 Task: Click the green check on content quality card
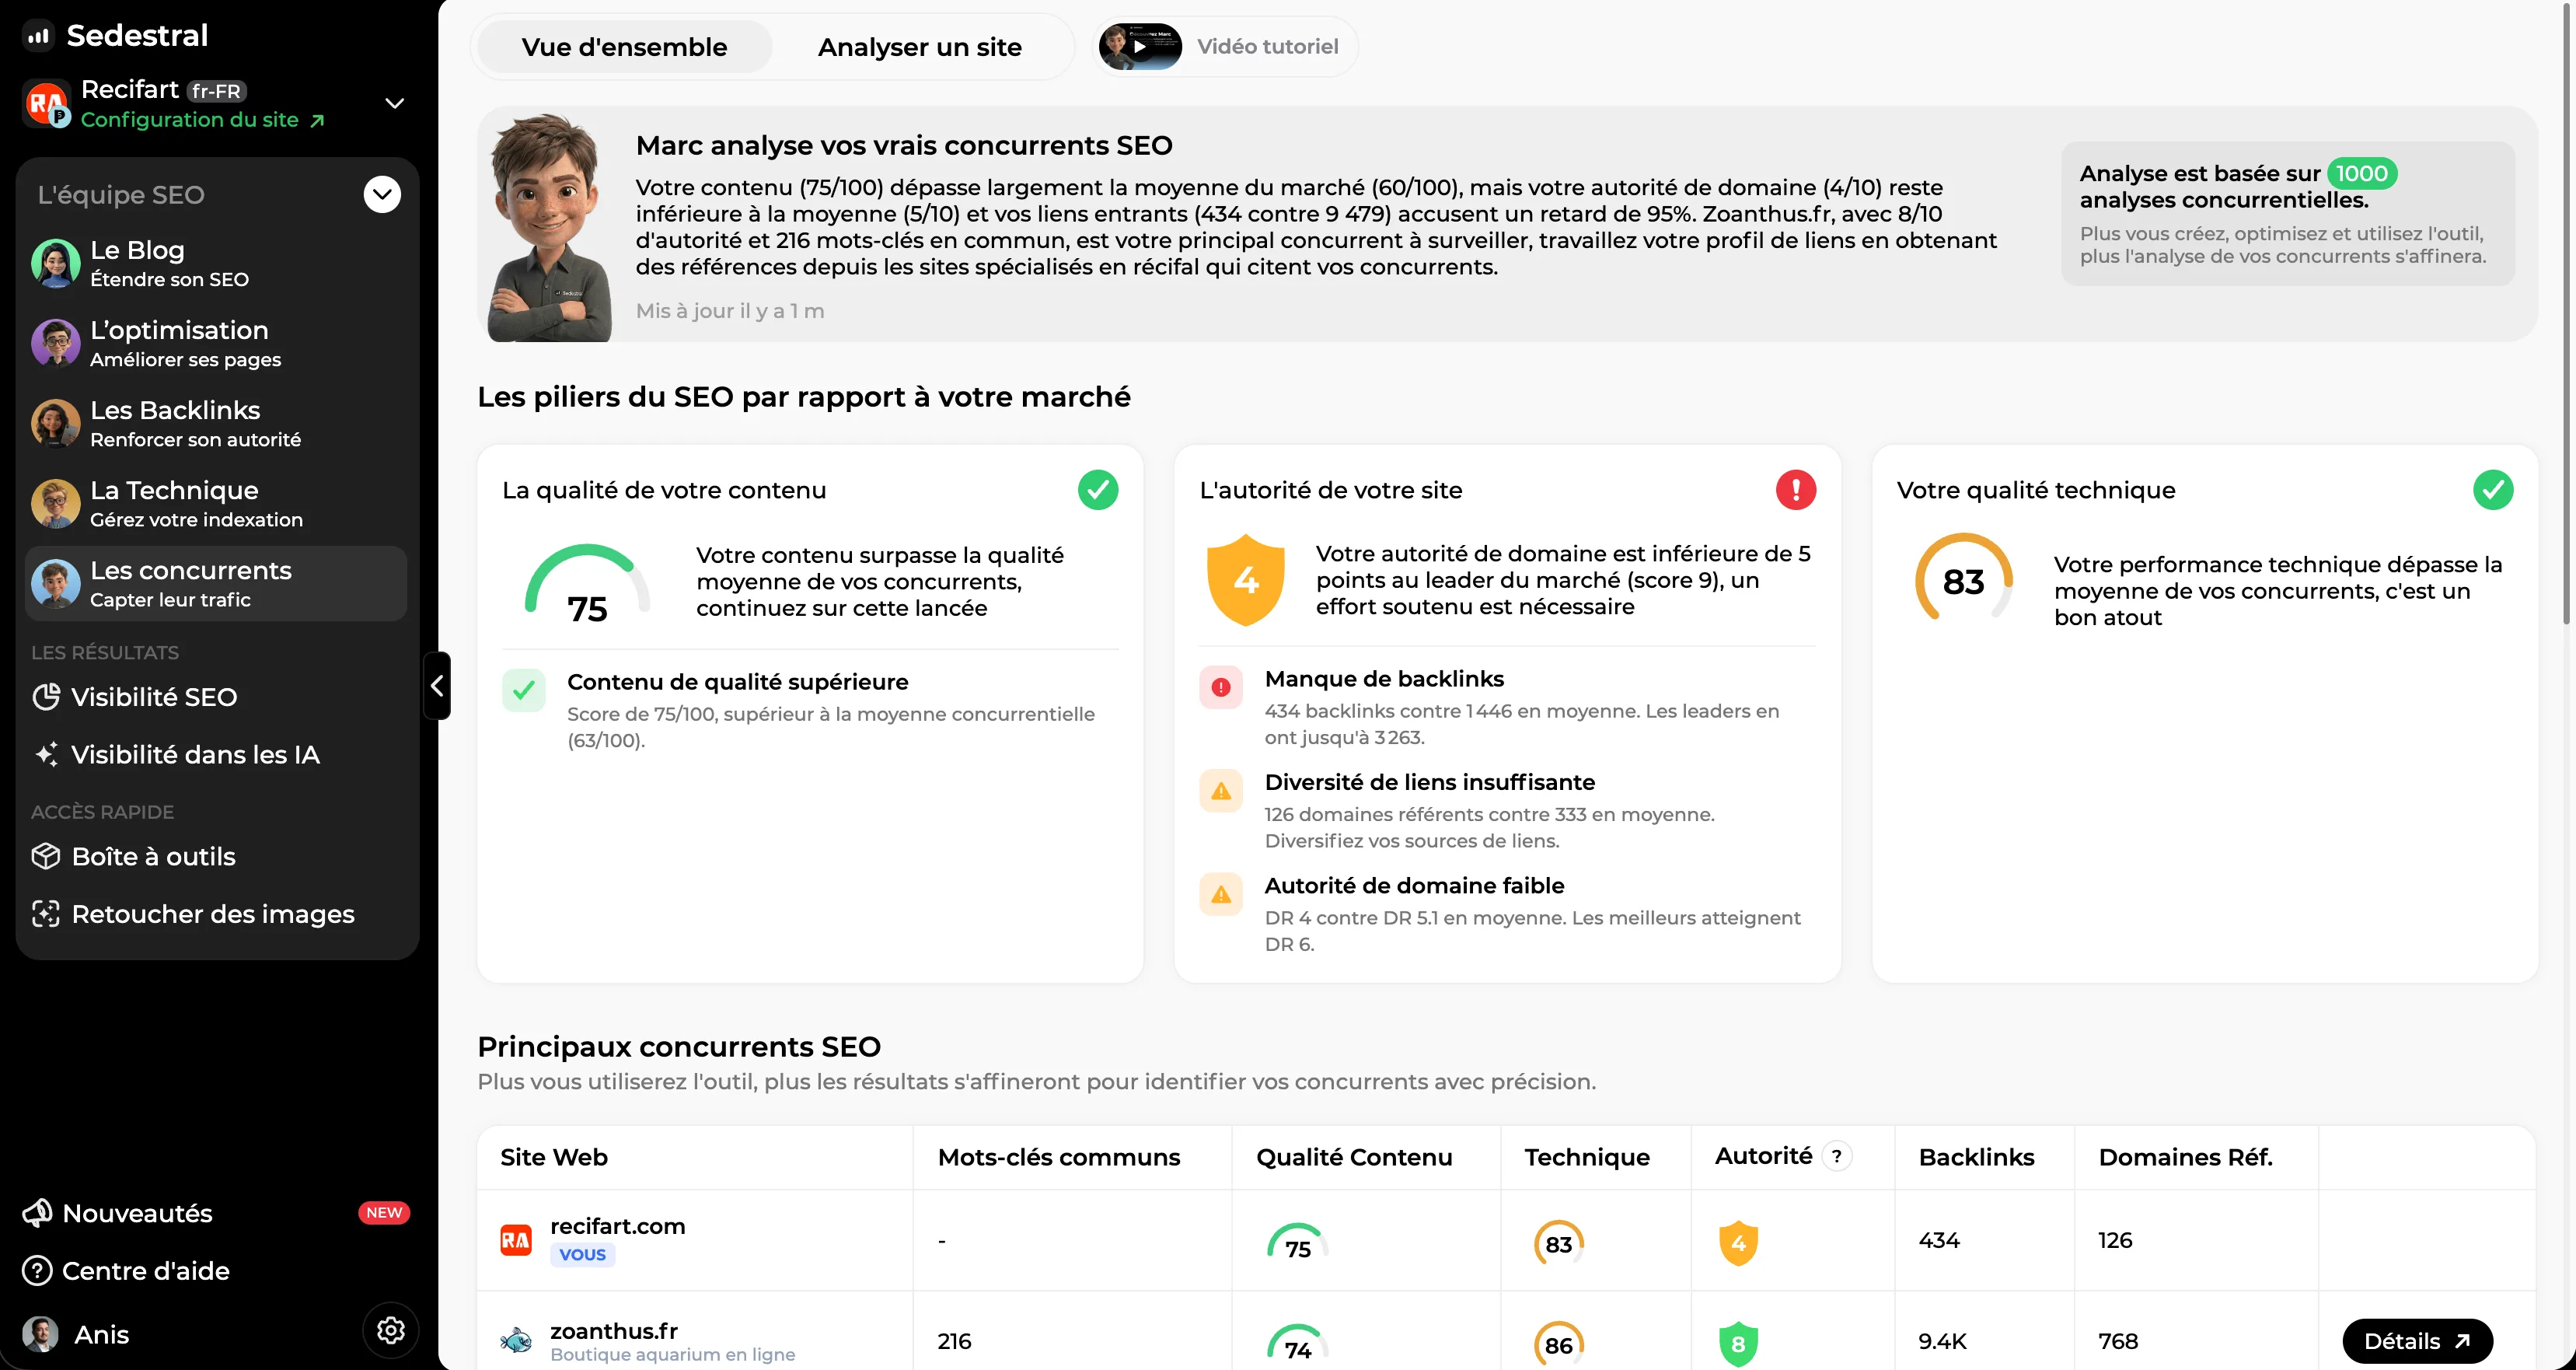pyautogui.click(x=1098, y=490)
